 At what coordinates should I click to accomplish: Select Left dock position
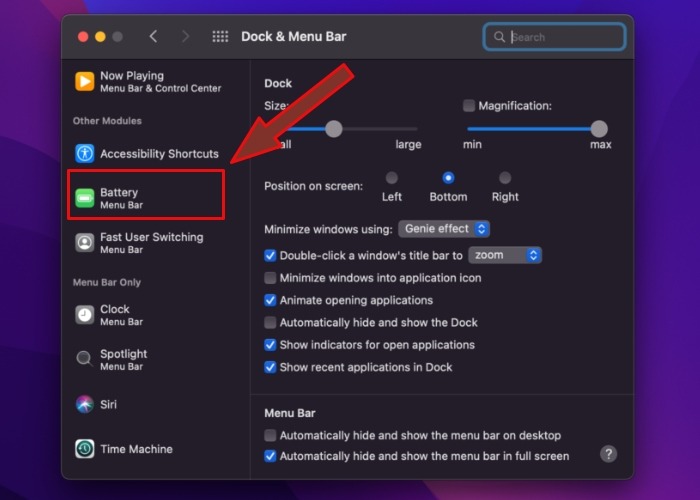[392, 178]
